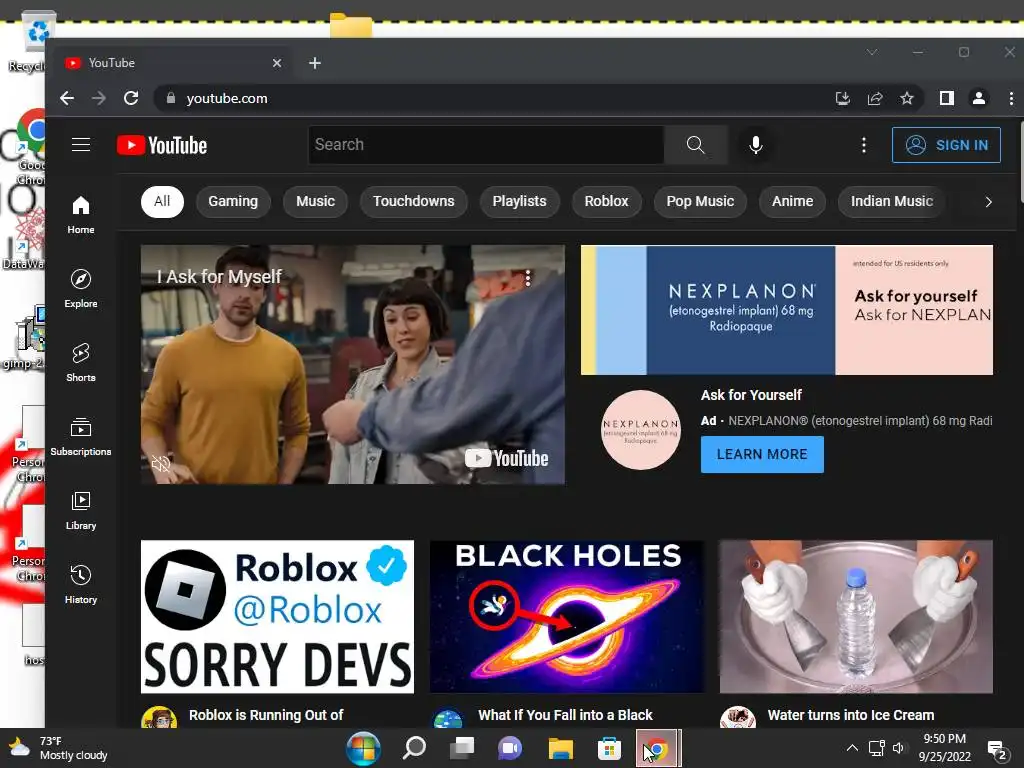Reload the YouTube page

tap(131, 98)
